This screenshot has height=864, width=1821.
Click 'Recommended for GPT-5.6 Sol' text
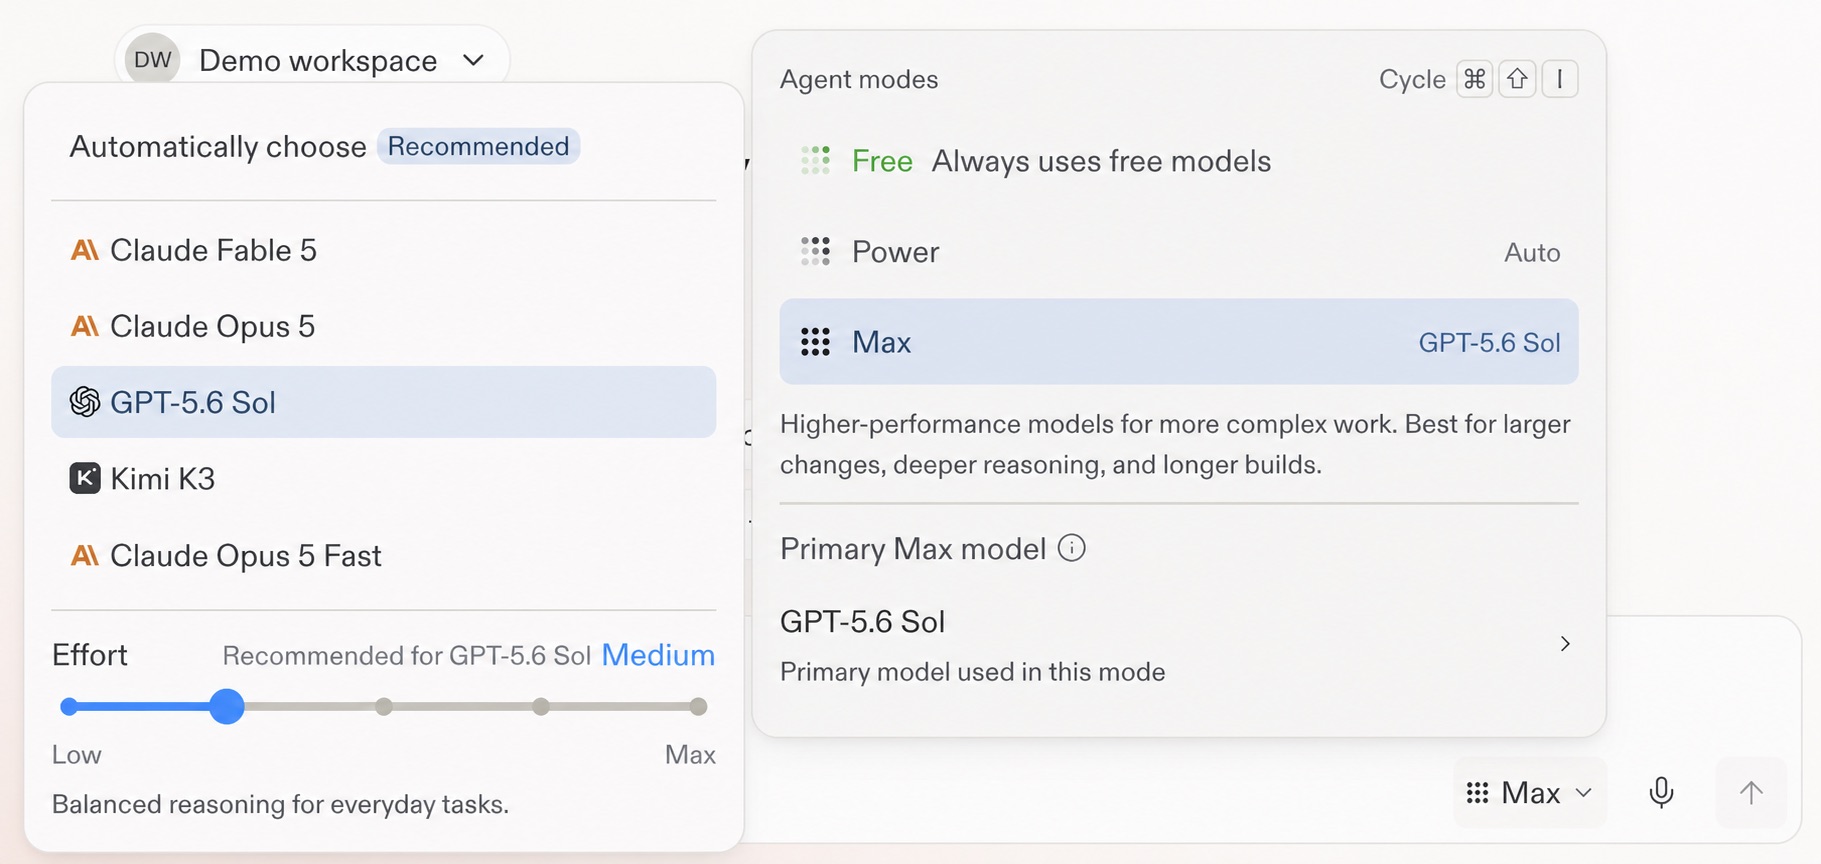[x=407, y=656]
